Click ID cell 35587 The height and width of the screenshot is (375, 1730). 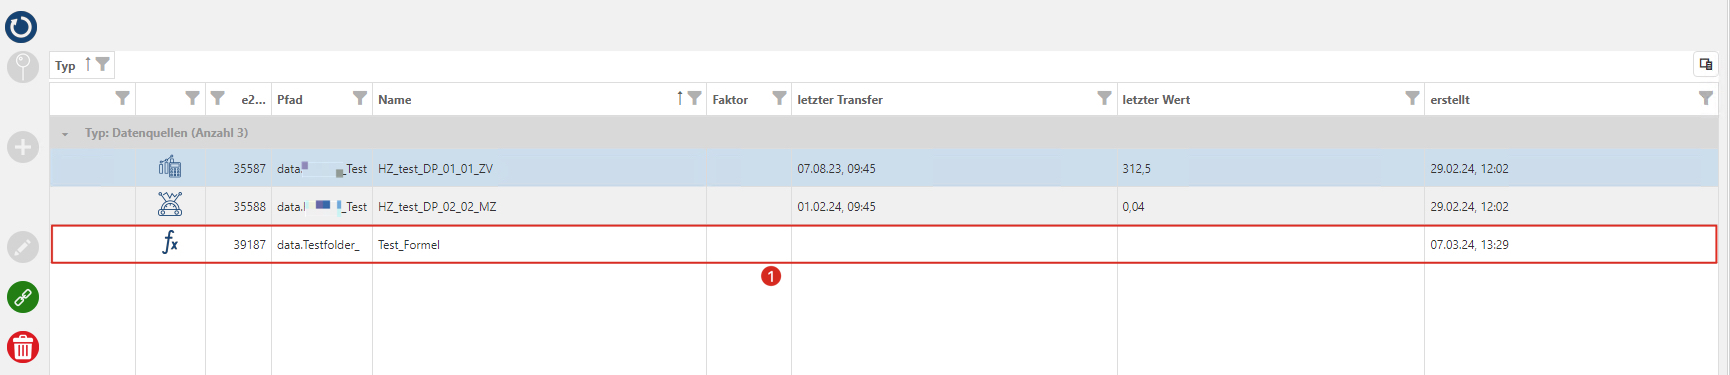pos(250,169)
